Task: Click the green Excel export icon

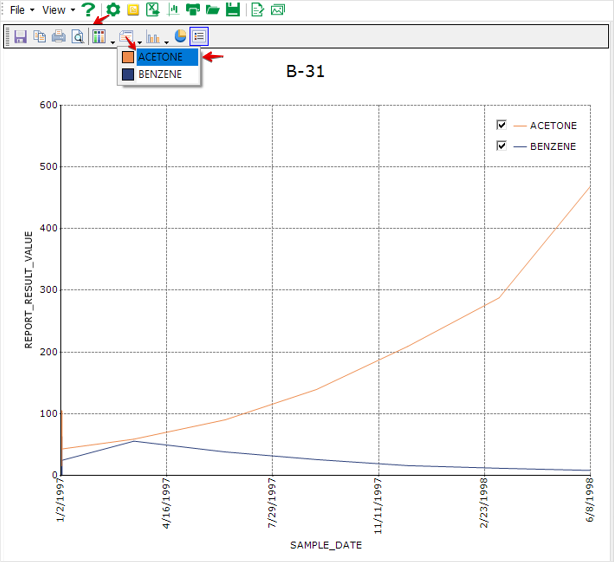Action: click(x=152, y=10)
